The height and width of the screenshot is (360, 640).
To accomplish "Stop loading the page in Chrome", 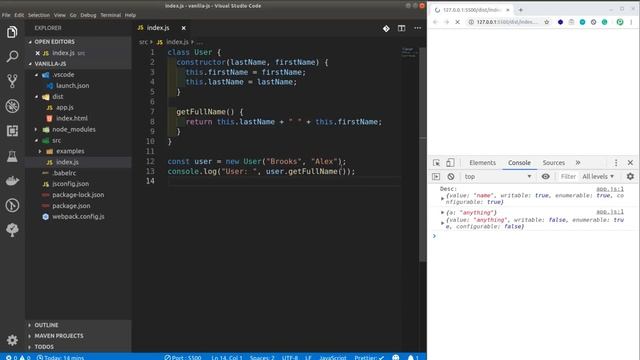I will tap(458, 22).
